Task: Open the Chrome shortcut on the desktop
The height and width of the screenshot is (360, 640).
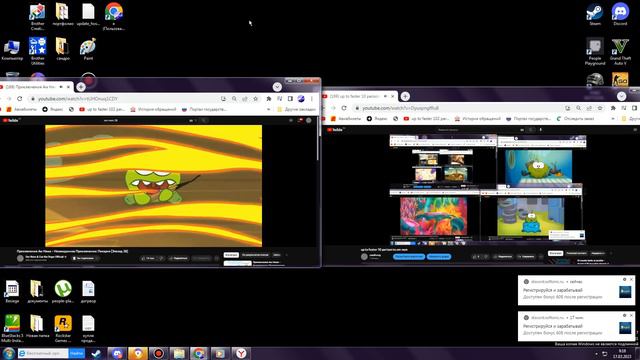Action: 113,16
